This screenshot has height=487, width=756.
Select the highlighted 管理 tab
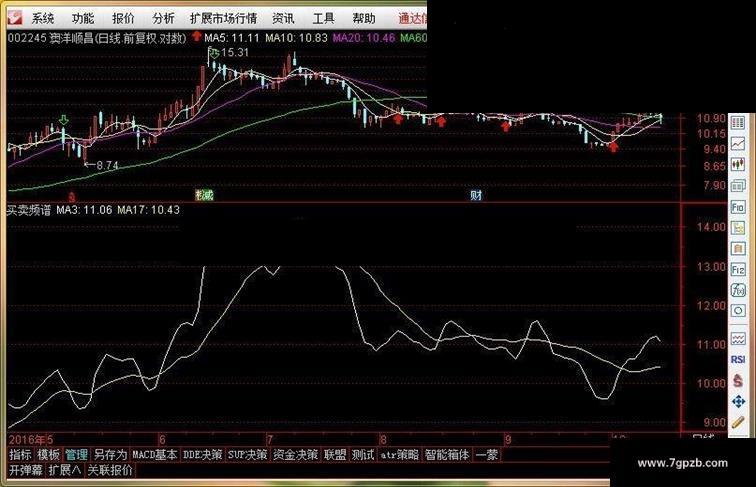[x=76, y=455]
